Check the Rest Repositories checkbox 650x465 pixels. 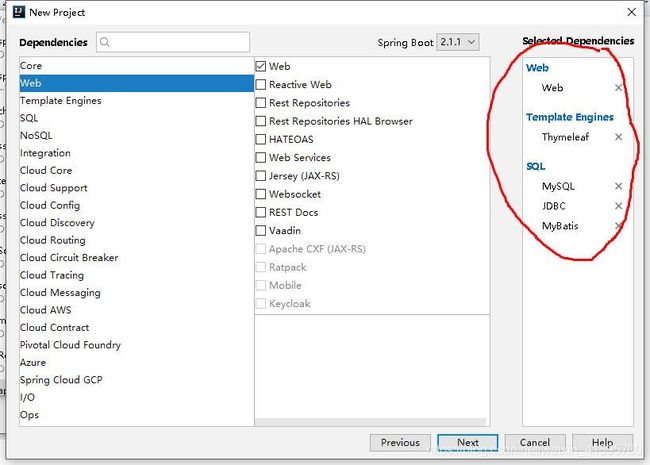[261, 103]
